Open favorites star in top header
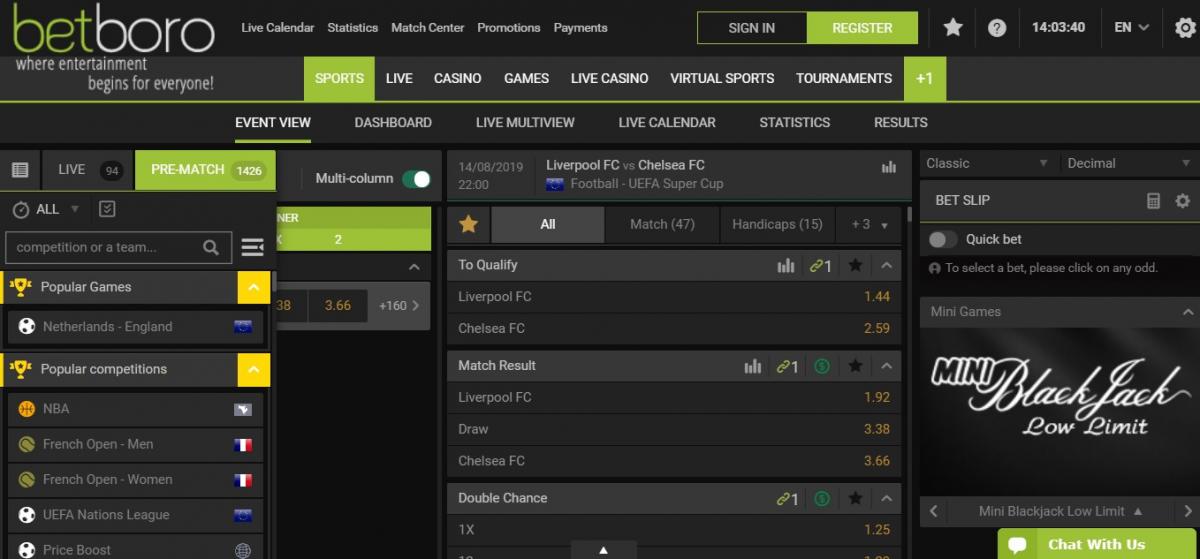Image resolution: width=1200 pixels, height=559 pixels. tap(953, 28)
